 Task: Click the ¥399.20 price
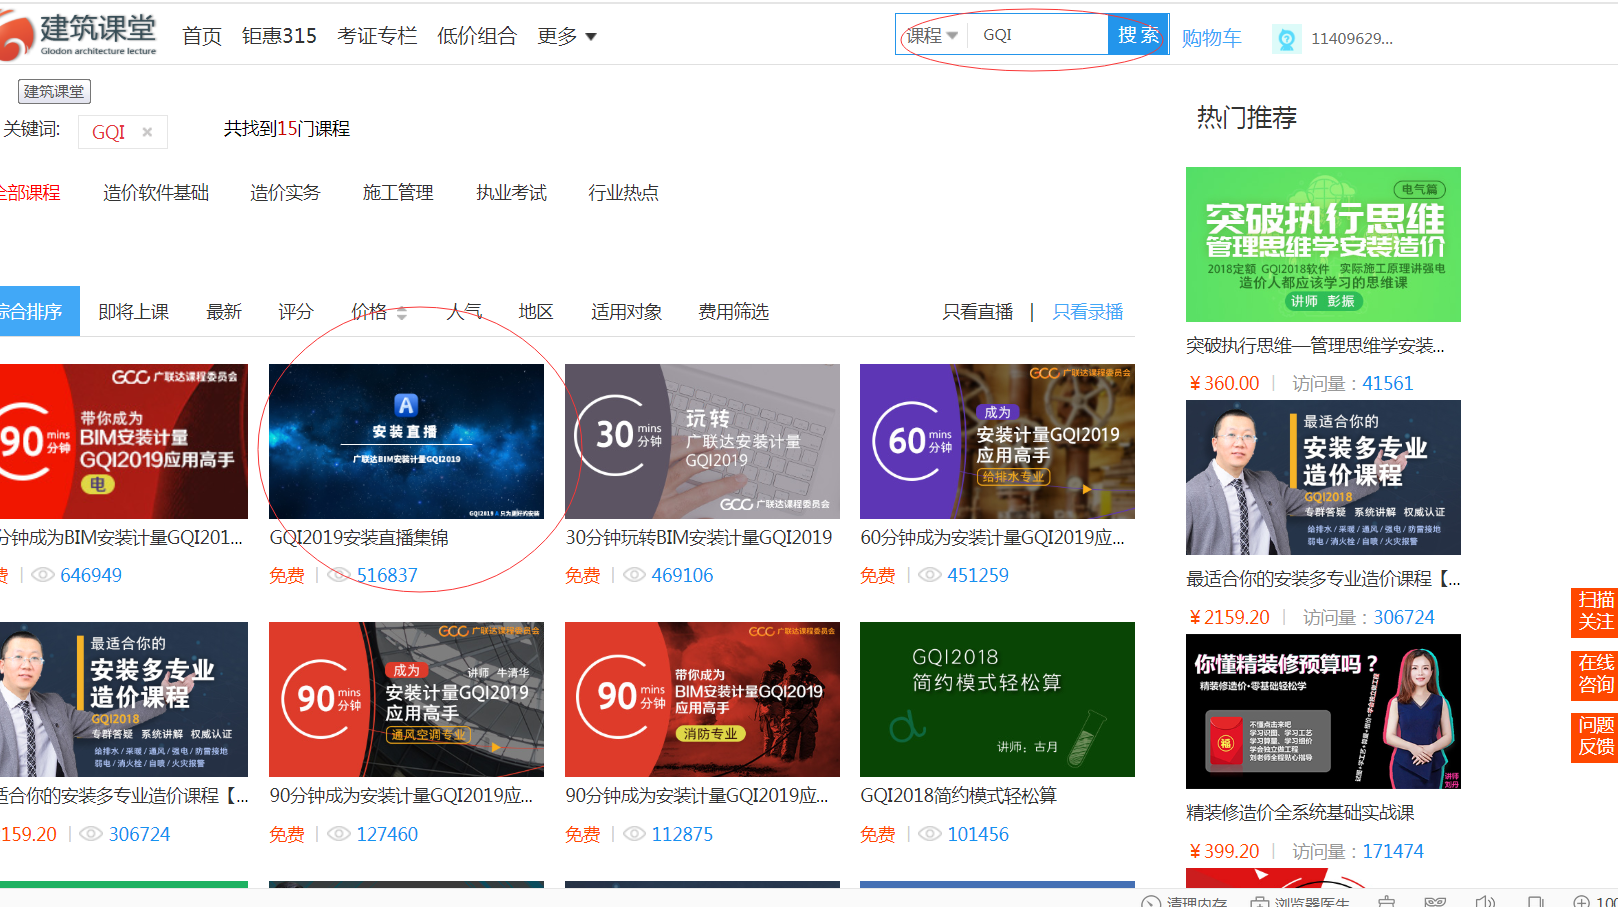click(x=1225, y=851)
